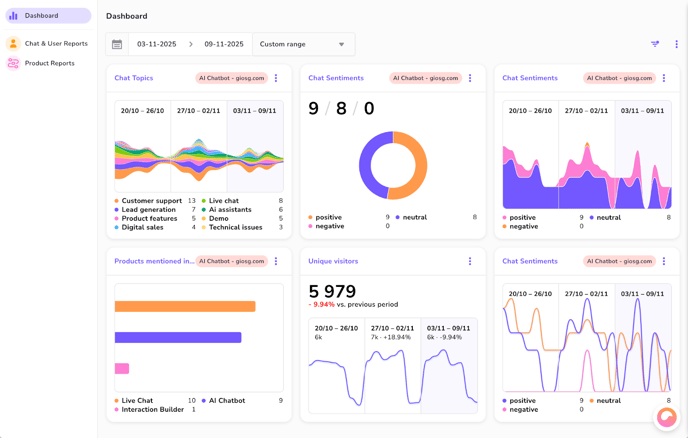Click the Chat Topics card title
688x438 pixels.
[x=134, y=78]
